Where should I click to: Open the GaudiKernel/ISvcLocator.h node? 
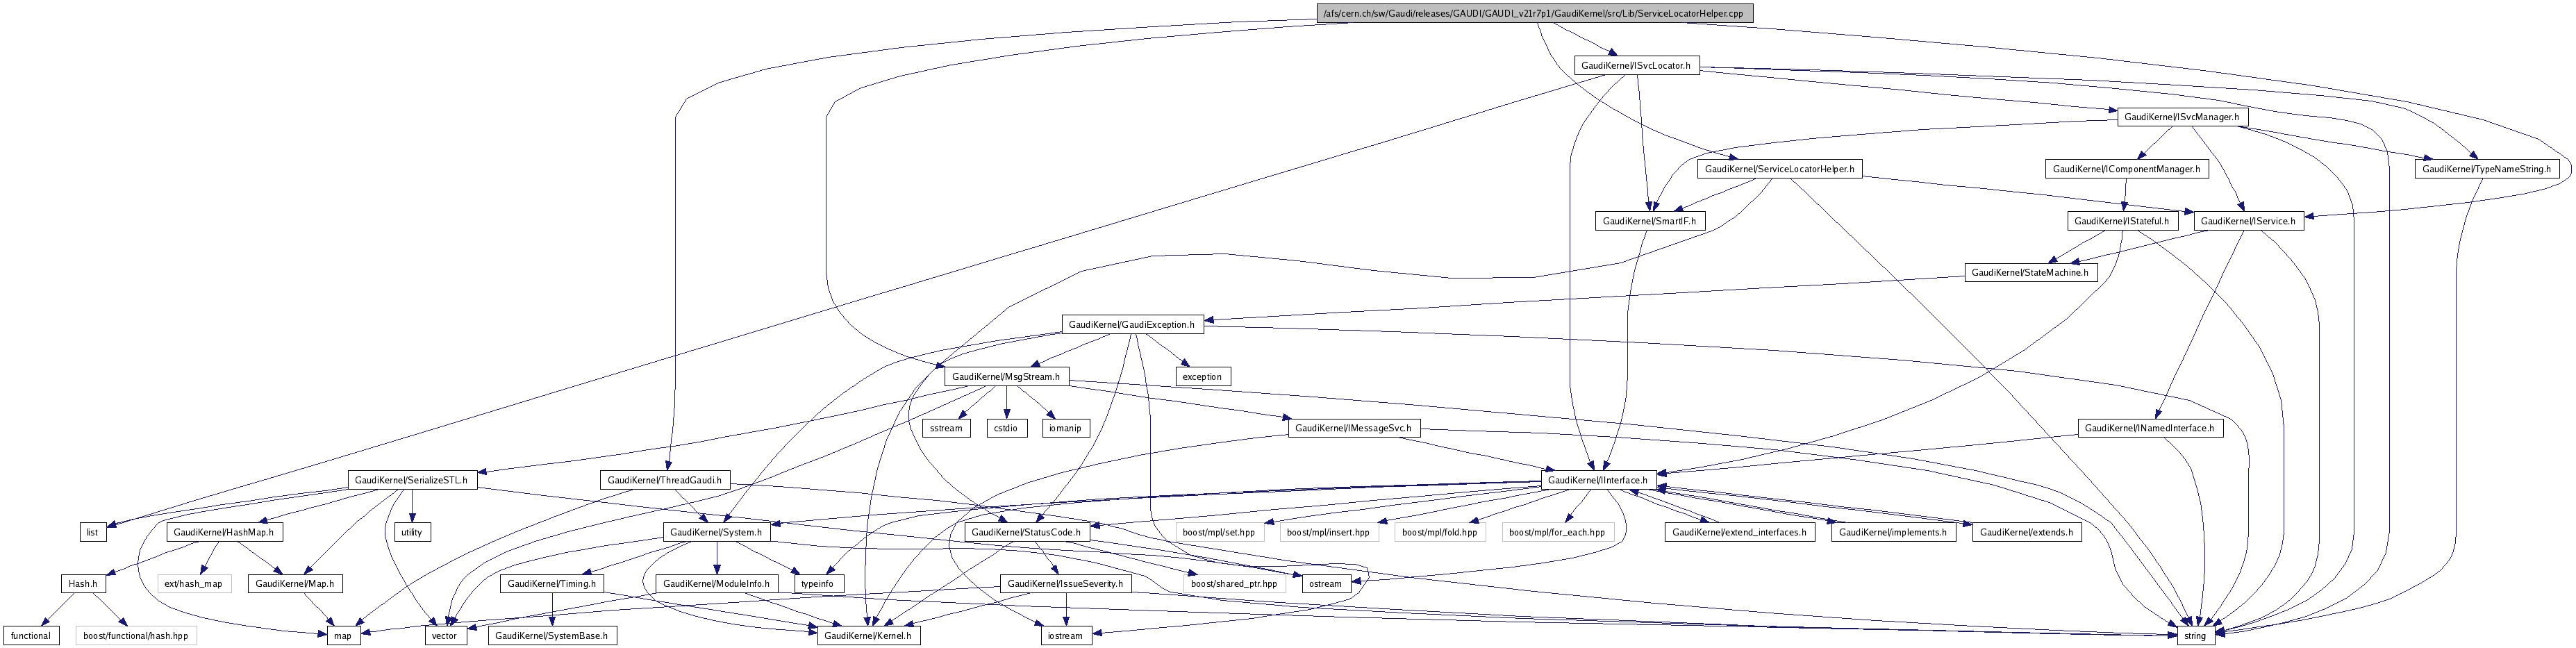(1637, 66)
